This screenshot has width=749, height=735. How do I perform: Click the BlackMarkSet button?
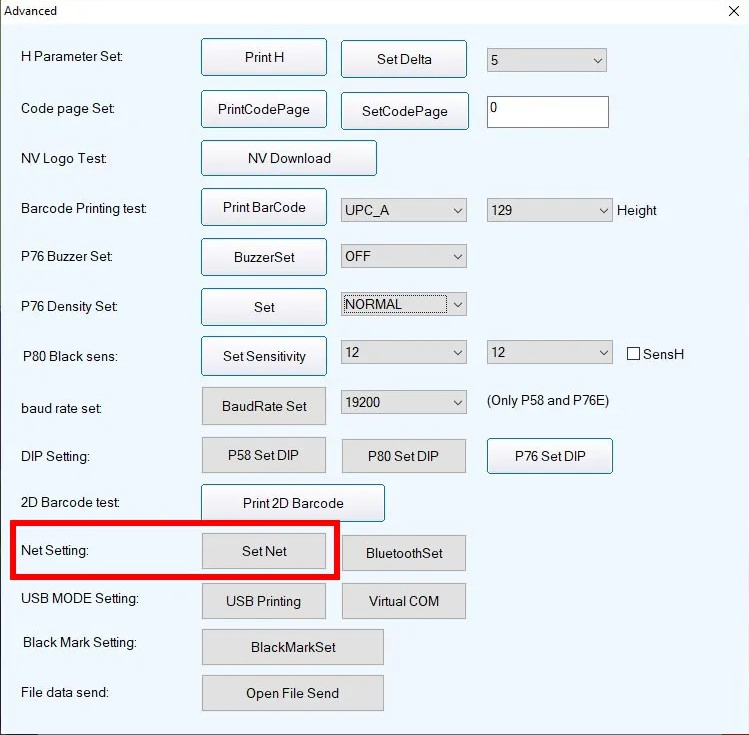point(292,647)
